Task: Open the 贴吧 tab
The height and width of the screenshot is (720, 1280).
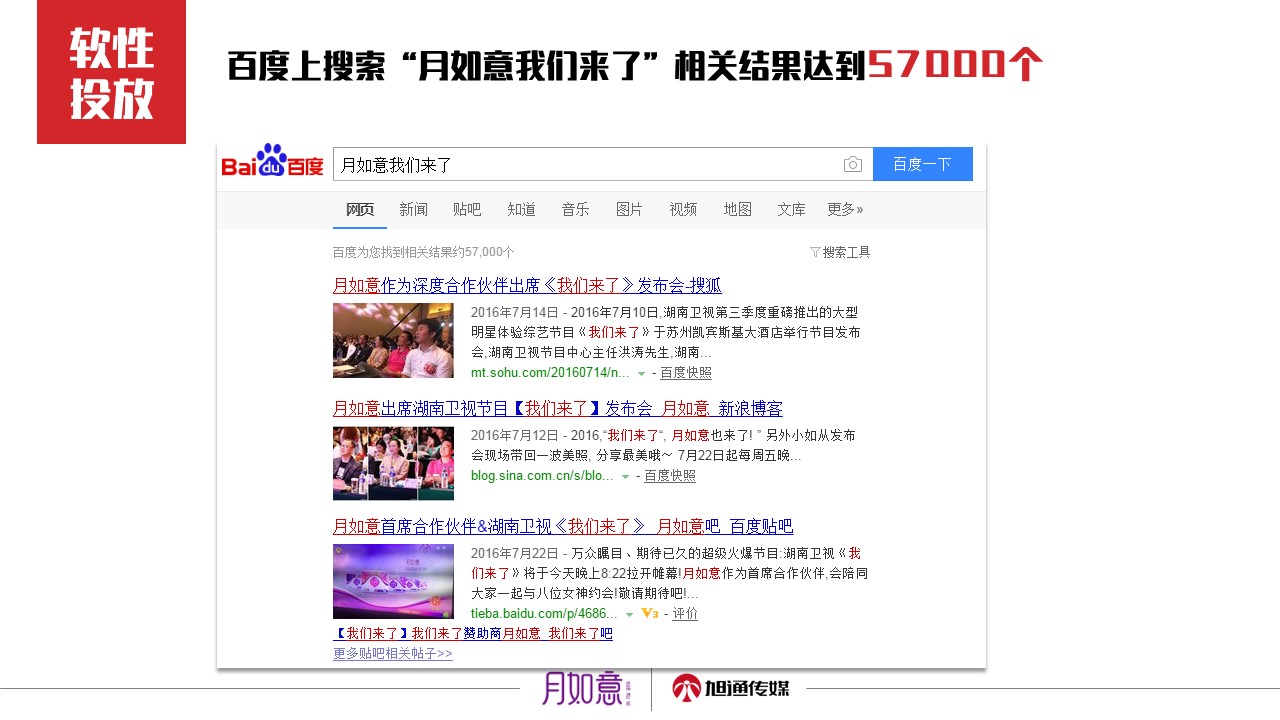Action: 467,209
